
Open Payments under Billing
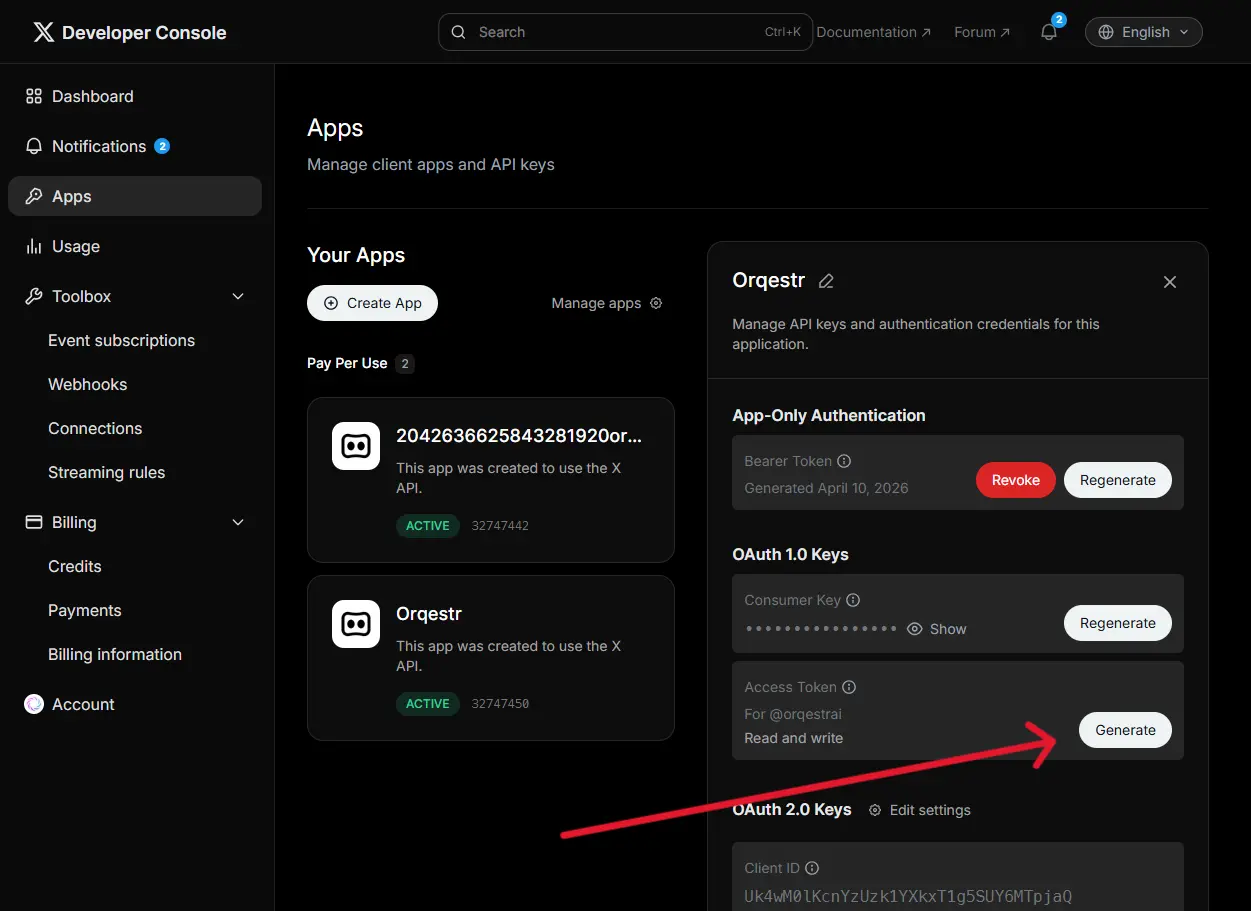coord(85,610)
